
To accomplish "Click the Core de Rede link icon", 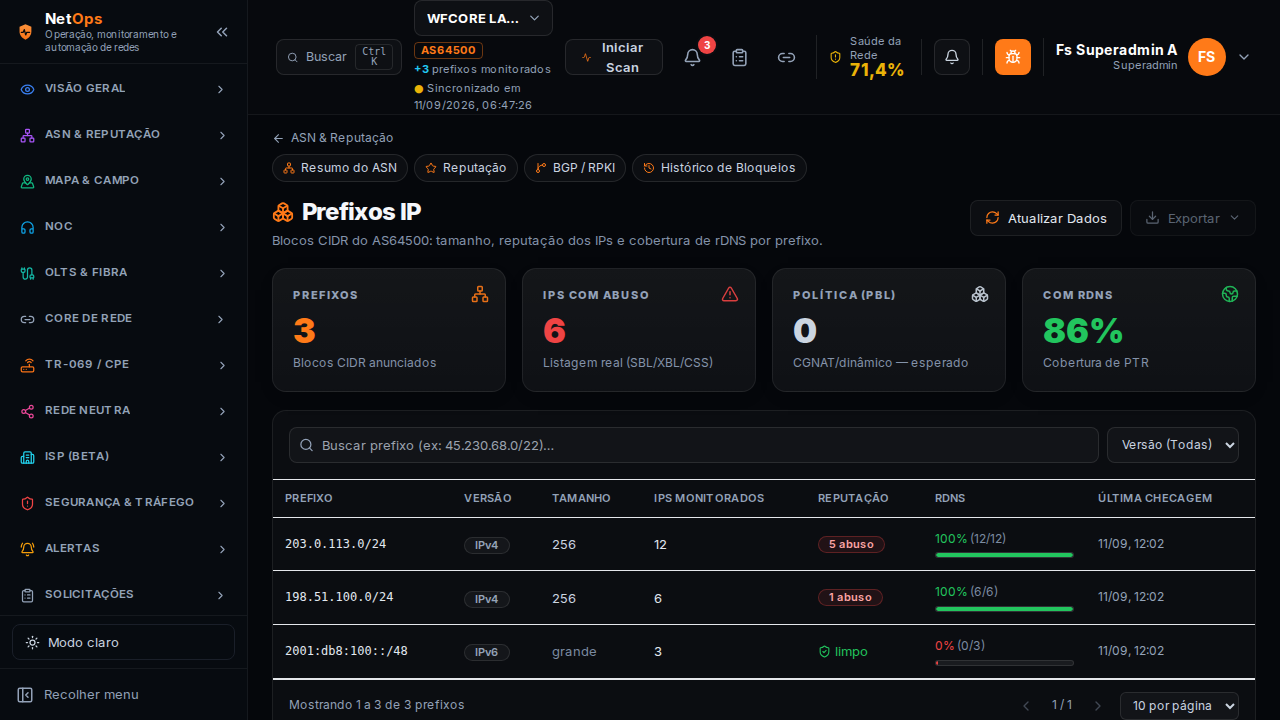I will [x=28, y=319].
